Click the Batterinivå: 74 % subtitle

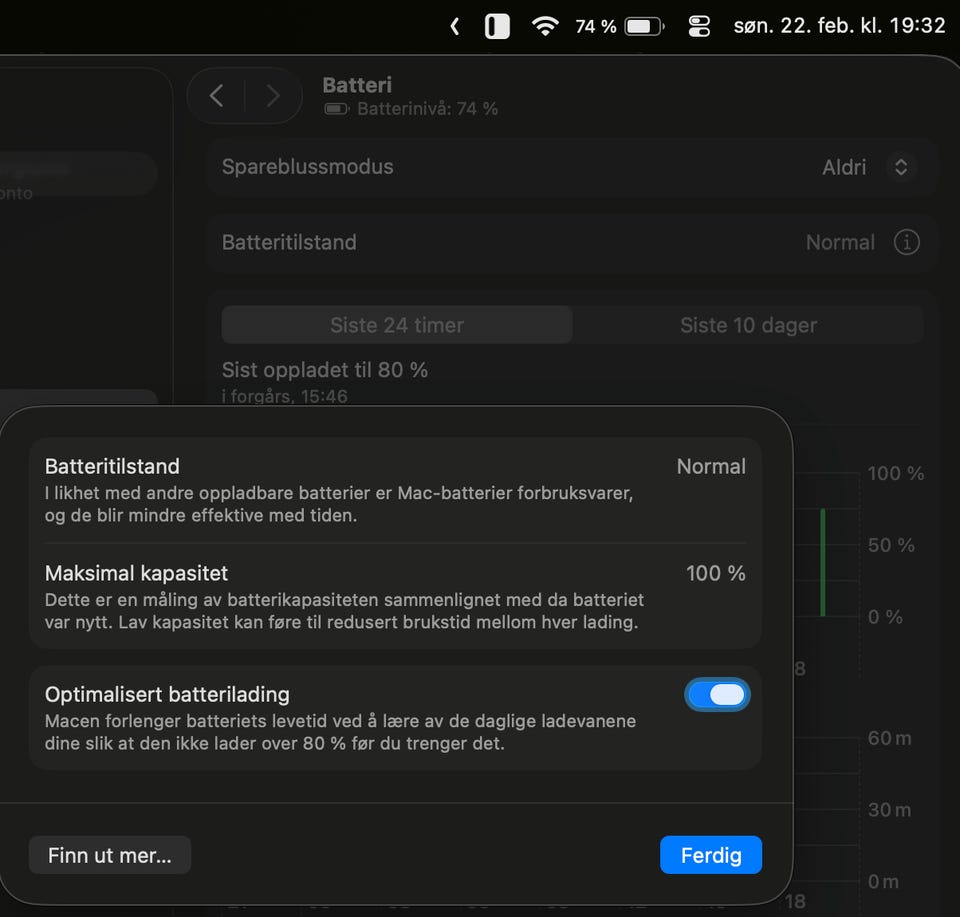pyautogui.click(x=427, y=109)
